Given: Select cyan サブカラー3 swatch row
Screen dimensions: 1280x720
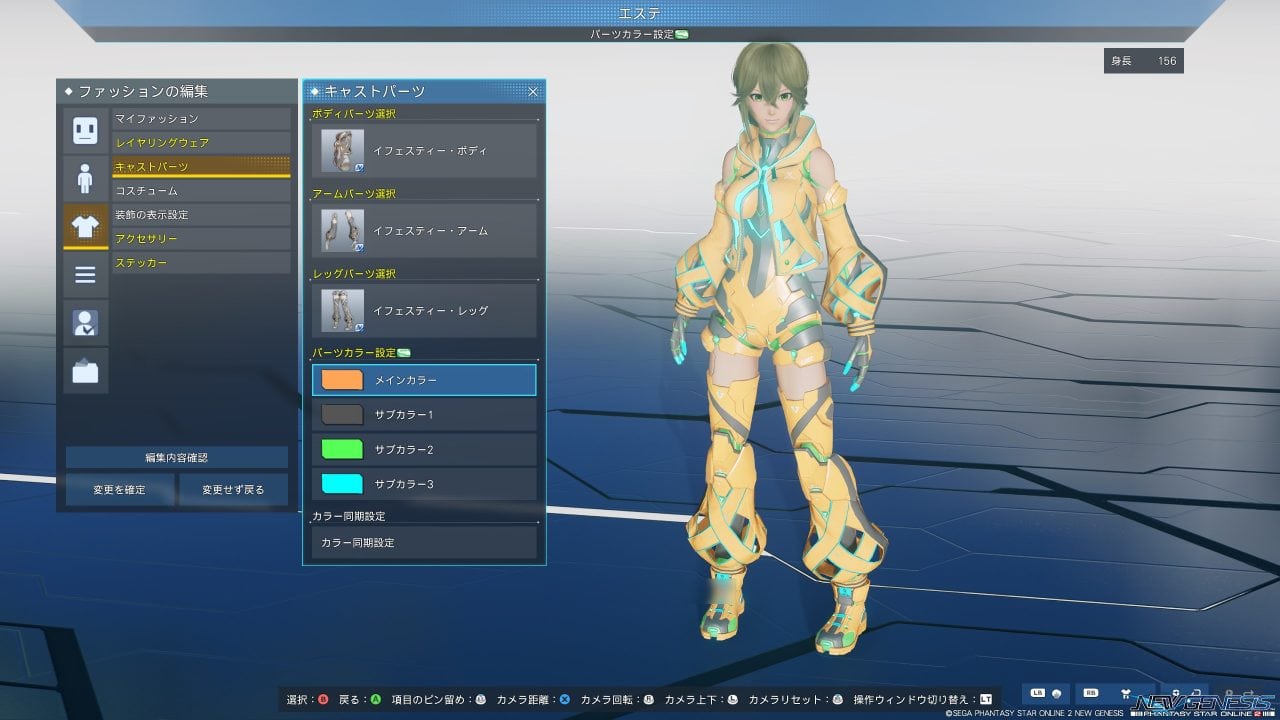Looking at the screenshot, I should point(424,484).
